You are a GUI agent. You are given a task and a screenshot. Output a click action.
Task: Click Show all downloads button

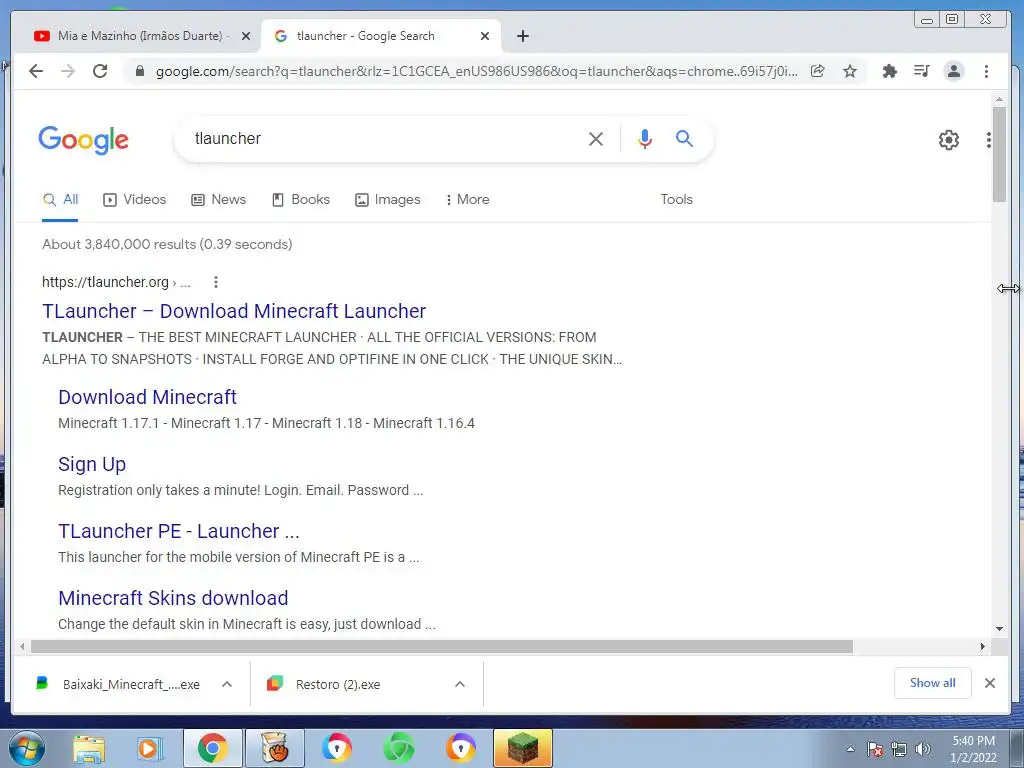coord(933,683)
